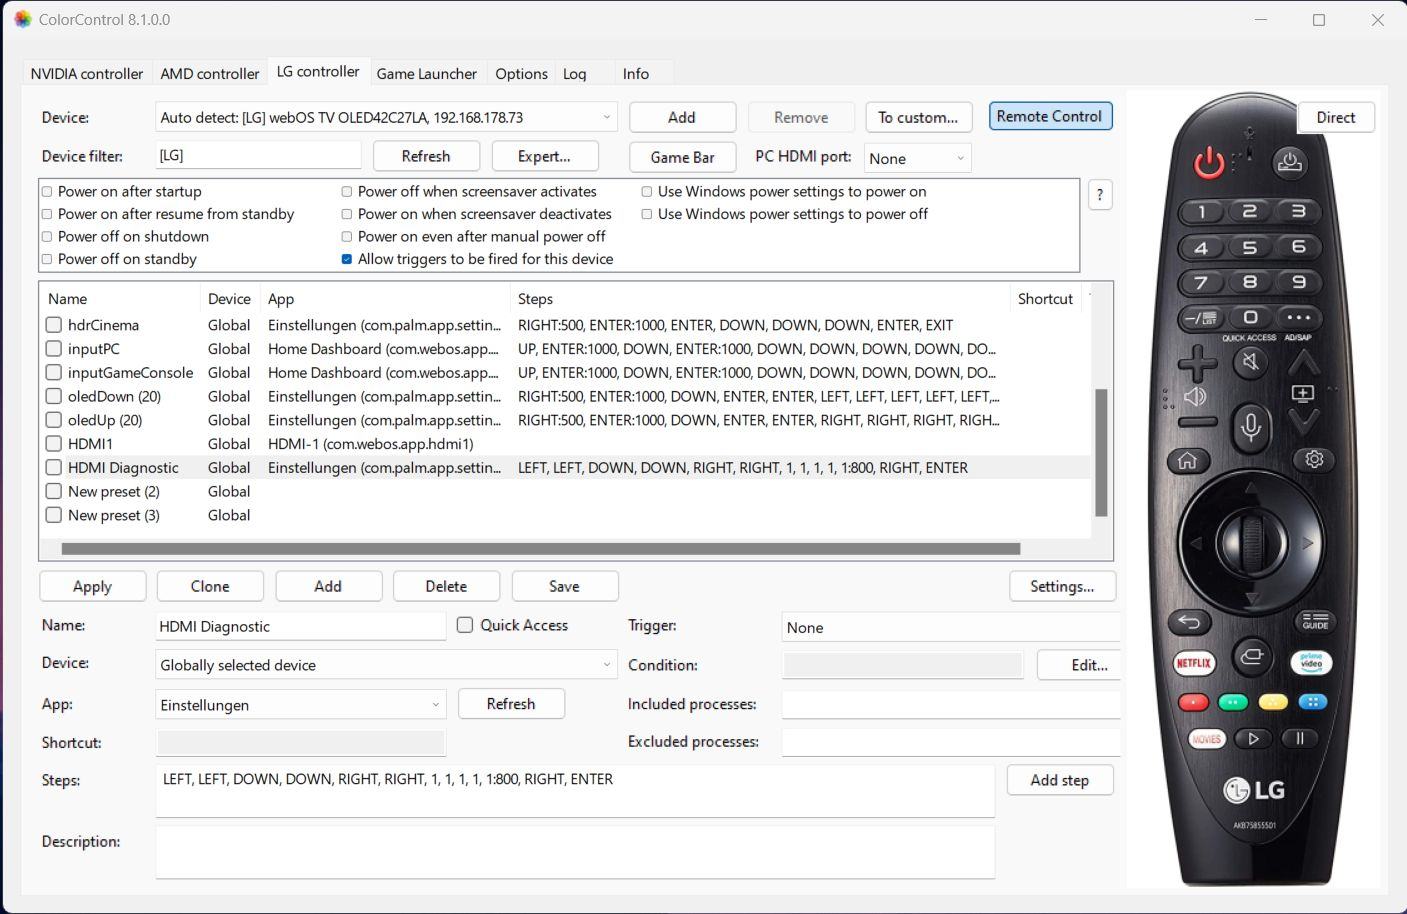Click the prime video button on remote
The width and height of the screenshot is (1407, 914).
click(x=1311, y=662)
